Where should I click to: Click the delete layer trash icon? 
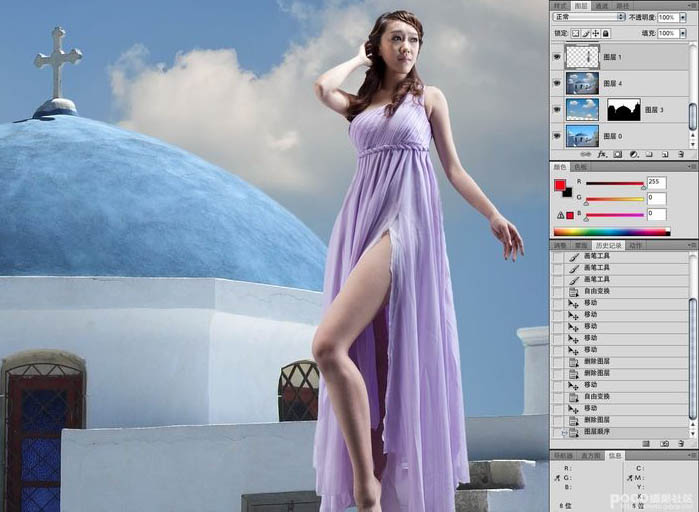(681, 155)
